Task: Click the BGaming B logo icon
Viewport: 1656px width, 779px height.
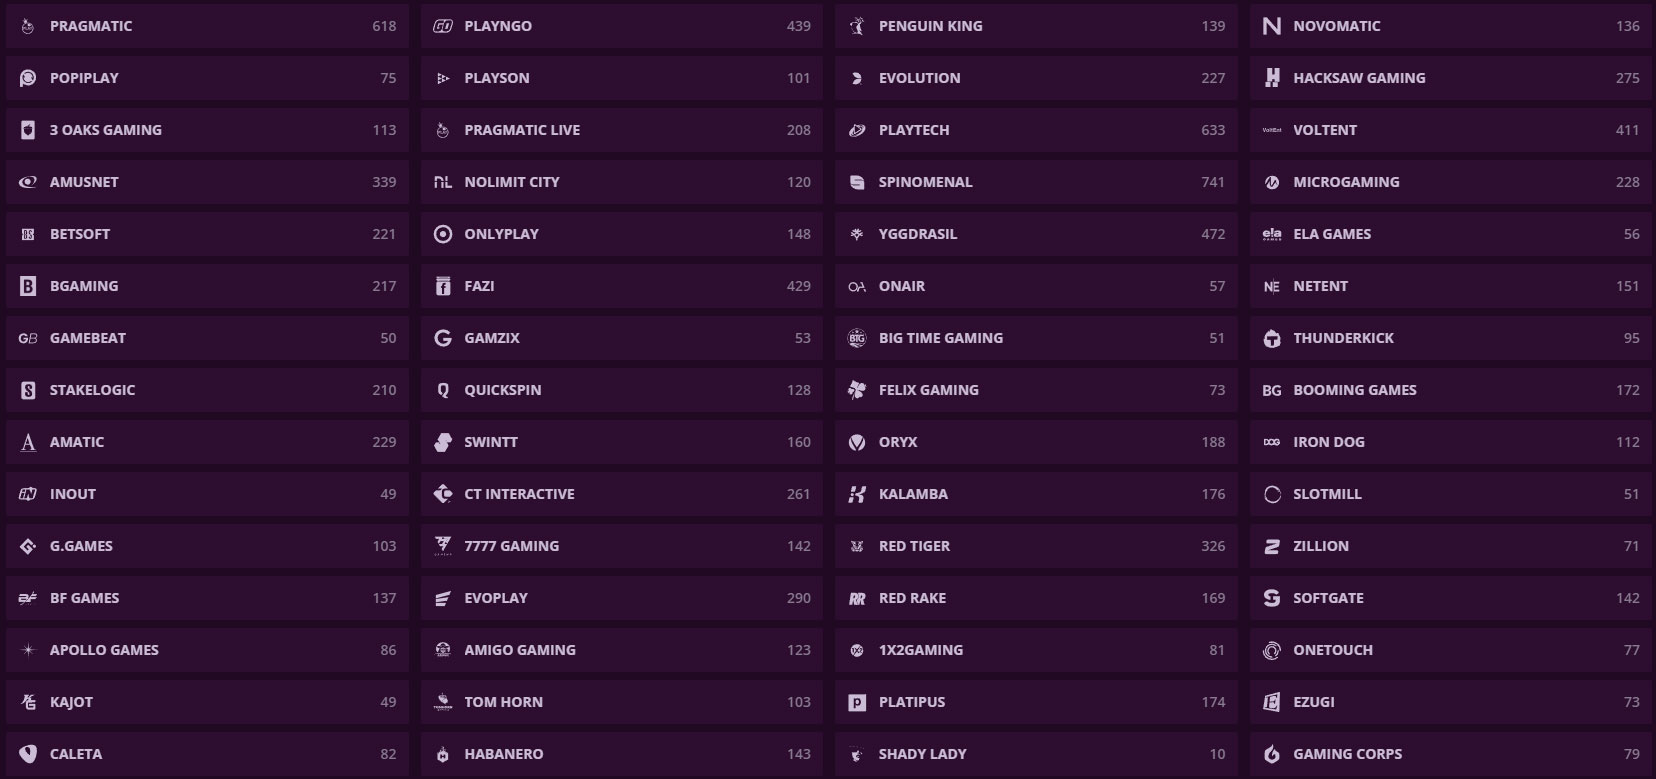Action: pyautogui.click(x=28, y=286)
